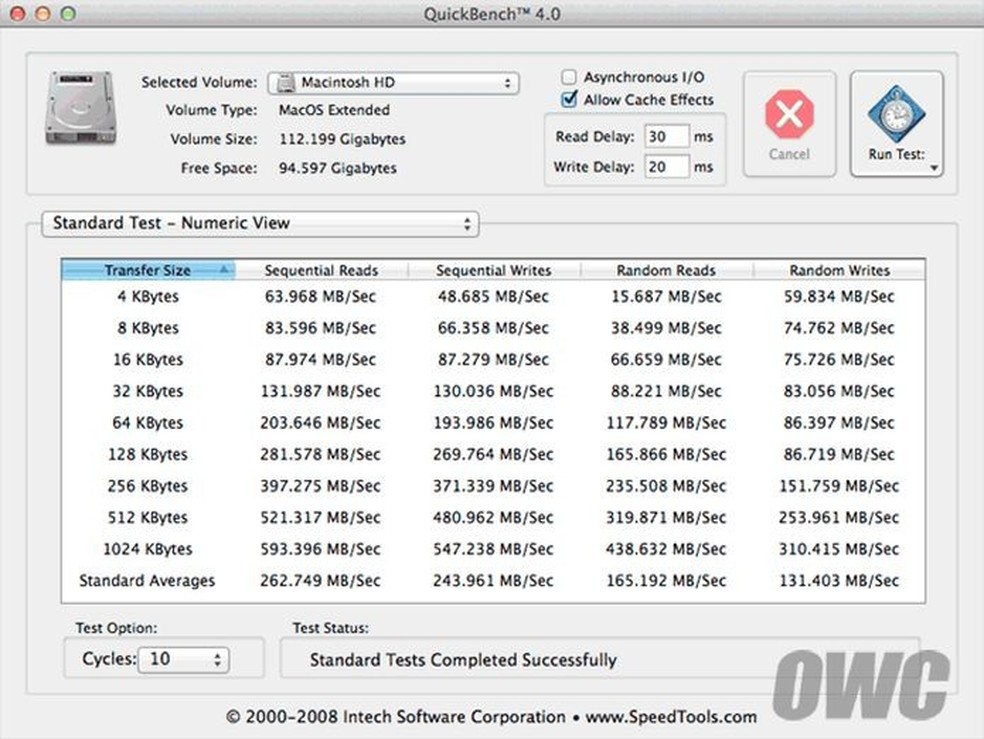Click inside the Read Delay field
The height and width of the screenshot is (739, 984).
click(667, 135)
